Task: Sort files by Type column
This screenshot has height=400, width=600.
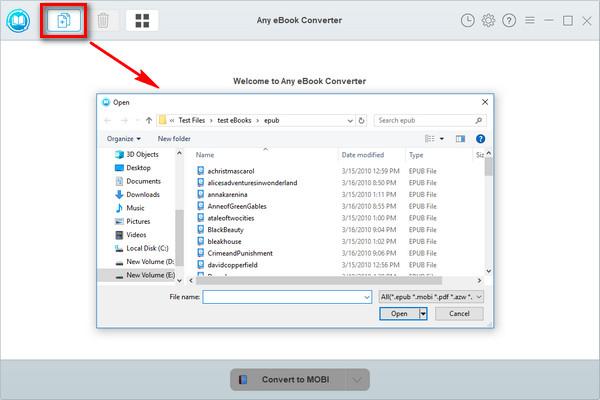Action: pos(416,155)
